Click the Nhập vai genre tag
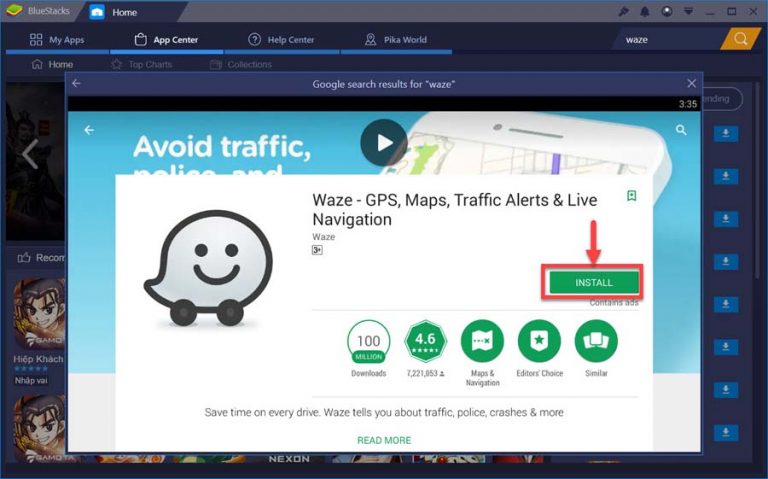The image size is (768, 479). pyautogui.click(x=31, y=380)
